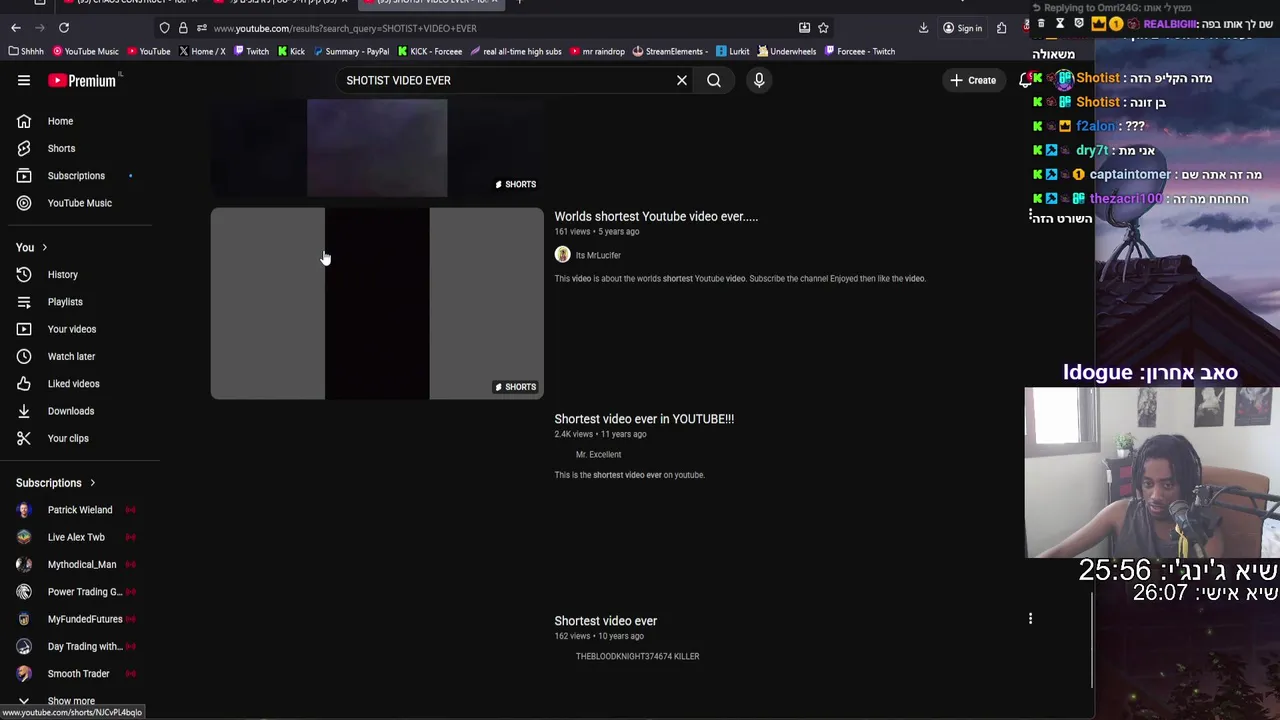Bookmark this page with the star
The height and width of the screenshot is (720, 1280).
(x=823, y=28)
